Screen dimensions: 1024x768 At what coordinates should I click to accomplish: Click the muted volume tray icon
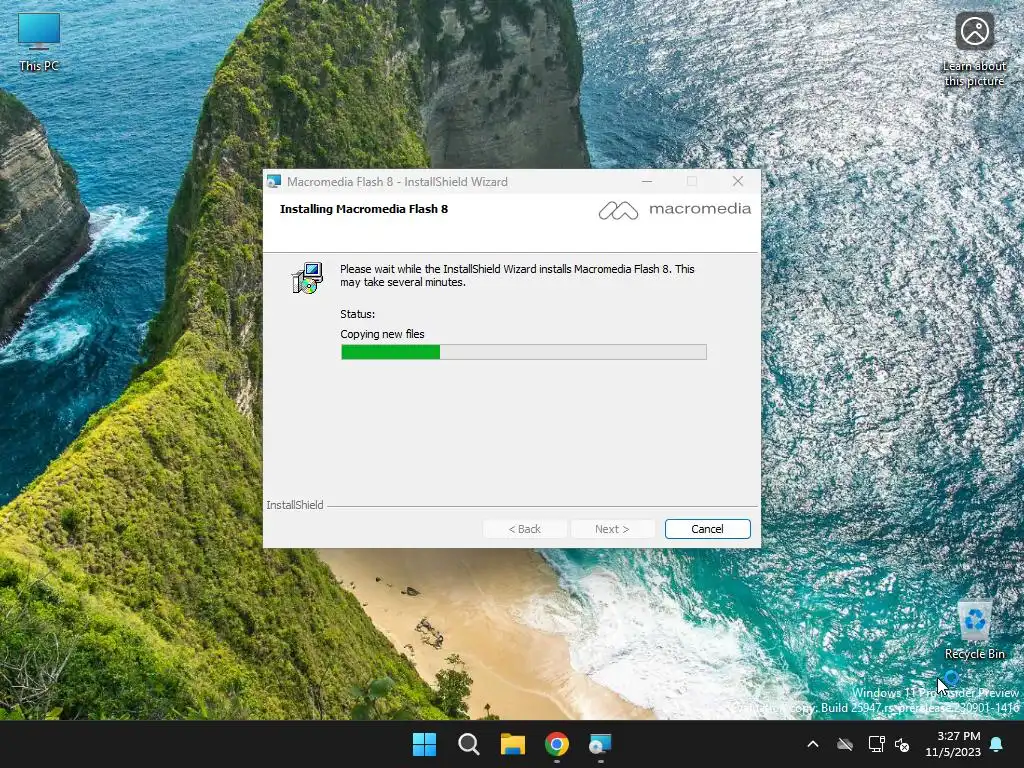(x=903, y=744)
